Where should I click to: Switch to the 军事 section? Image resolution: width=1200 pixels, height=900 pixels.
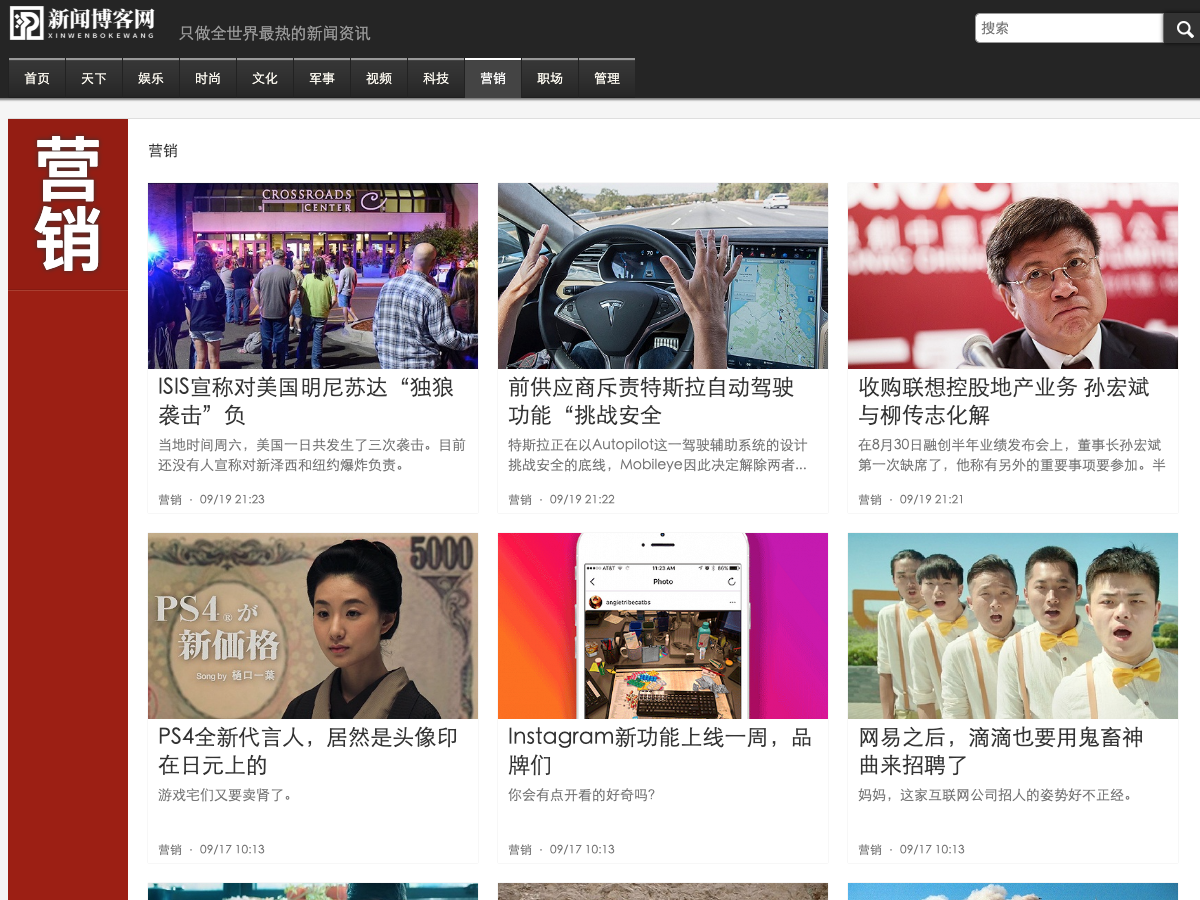322,79
